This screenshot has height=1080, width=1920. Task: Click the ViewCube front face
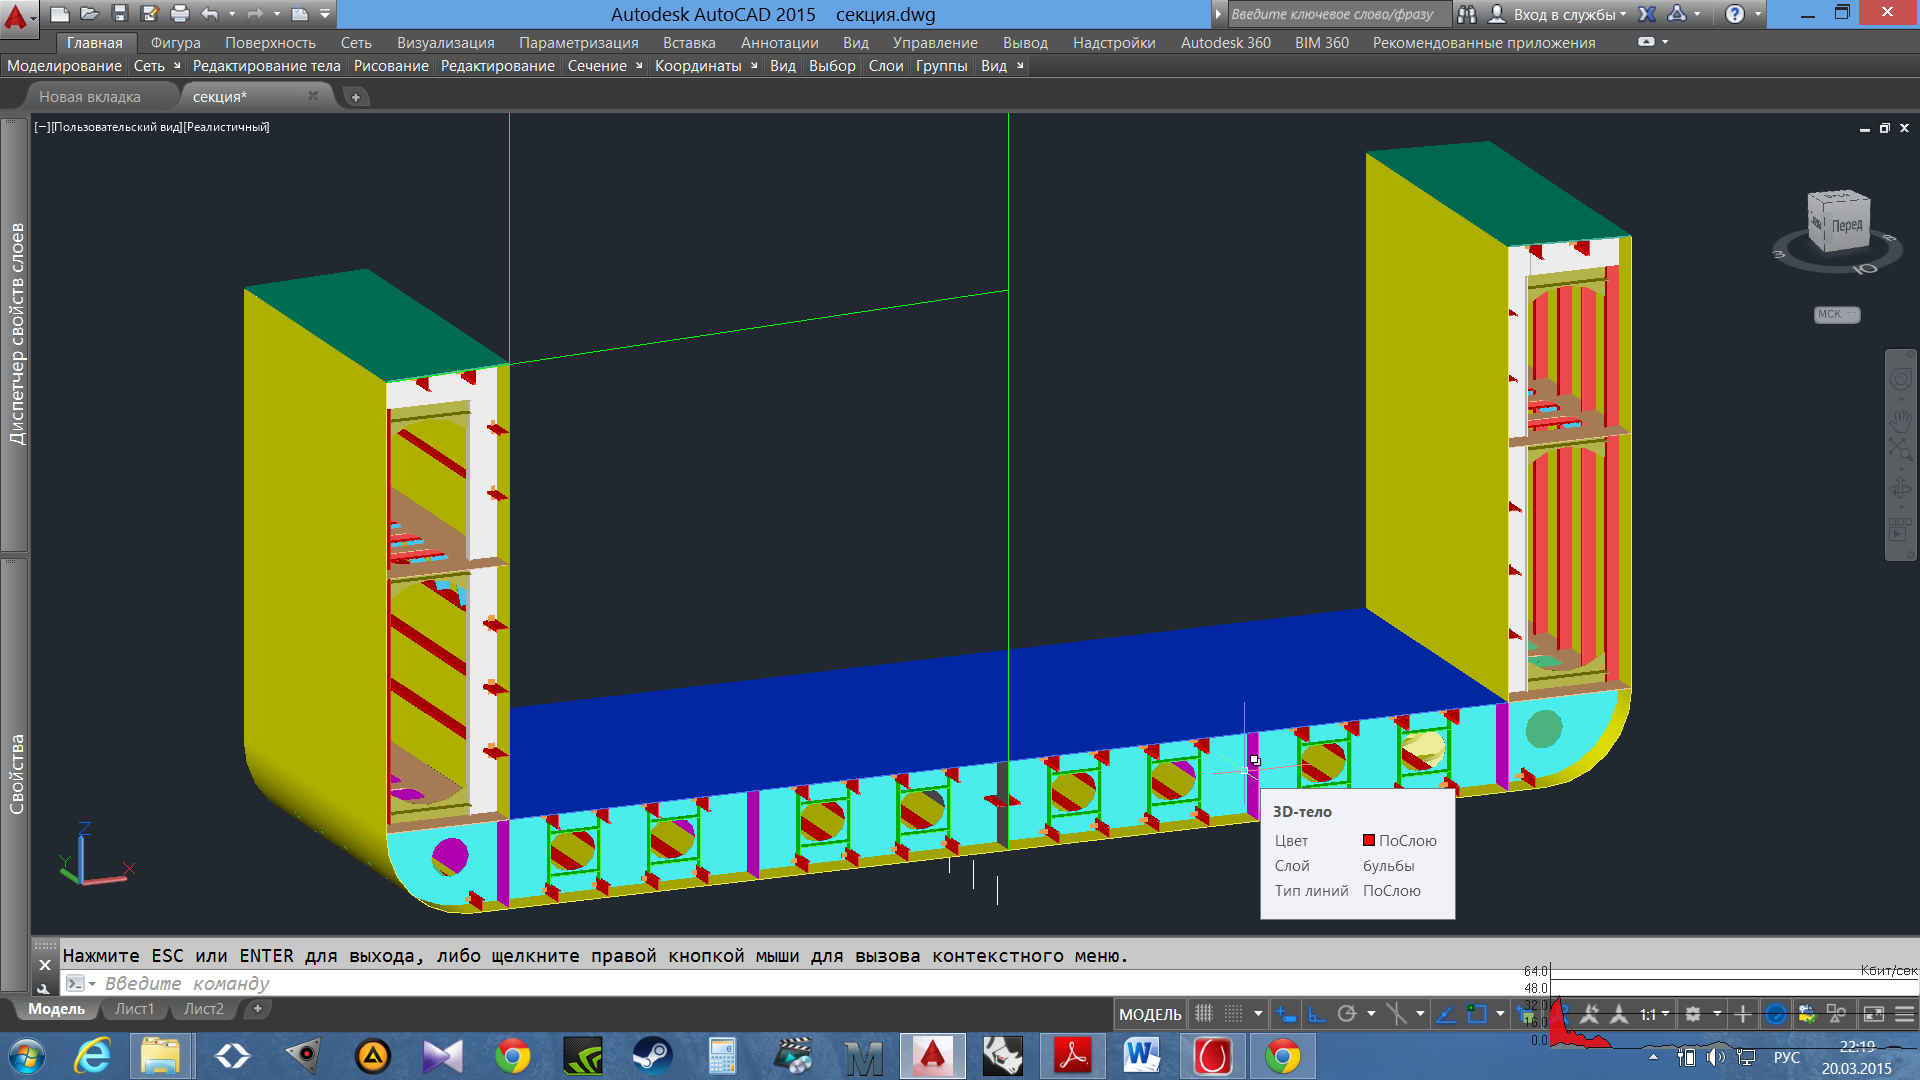click(1846, 224)
